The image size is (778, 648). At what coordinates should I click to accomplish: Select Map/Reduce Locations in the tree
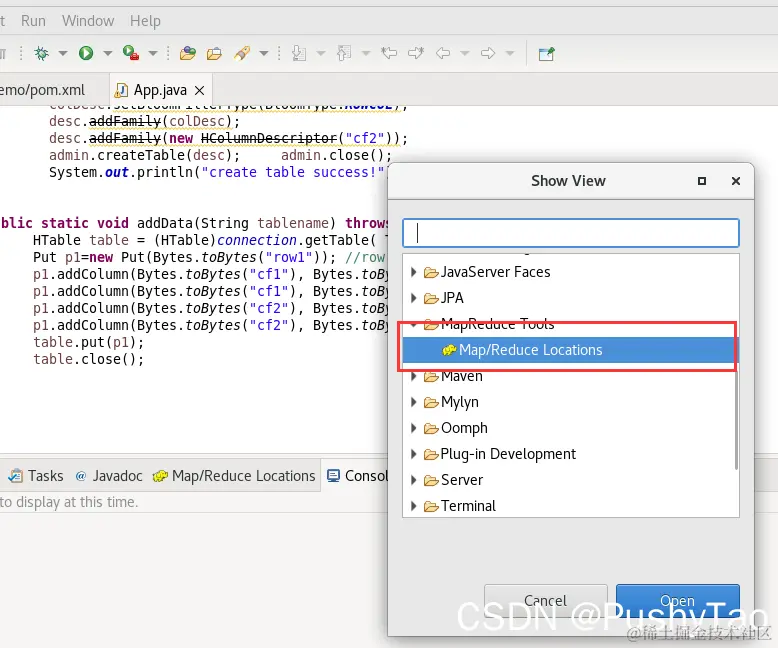pyautogui.click(x=570, y=350)
